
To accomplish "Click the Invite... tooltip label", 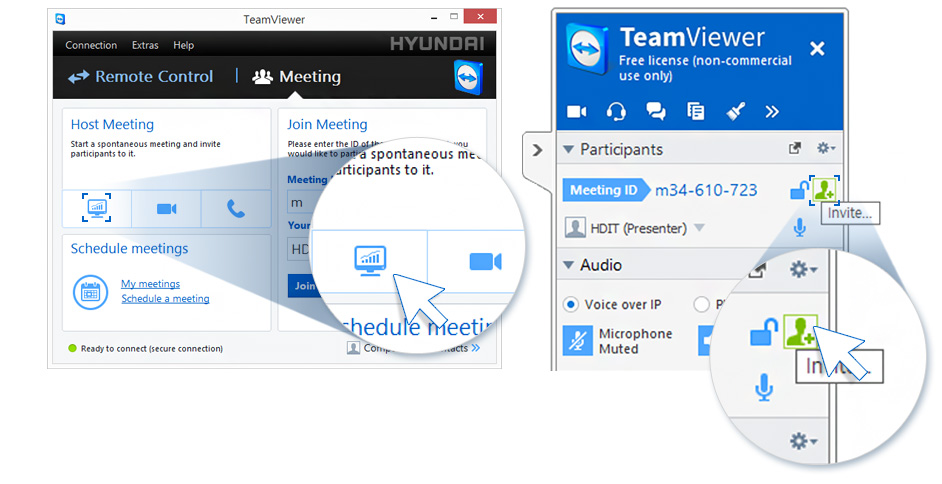I will (850, 213).
